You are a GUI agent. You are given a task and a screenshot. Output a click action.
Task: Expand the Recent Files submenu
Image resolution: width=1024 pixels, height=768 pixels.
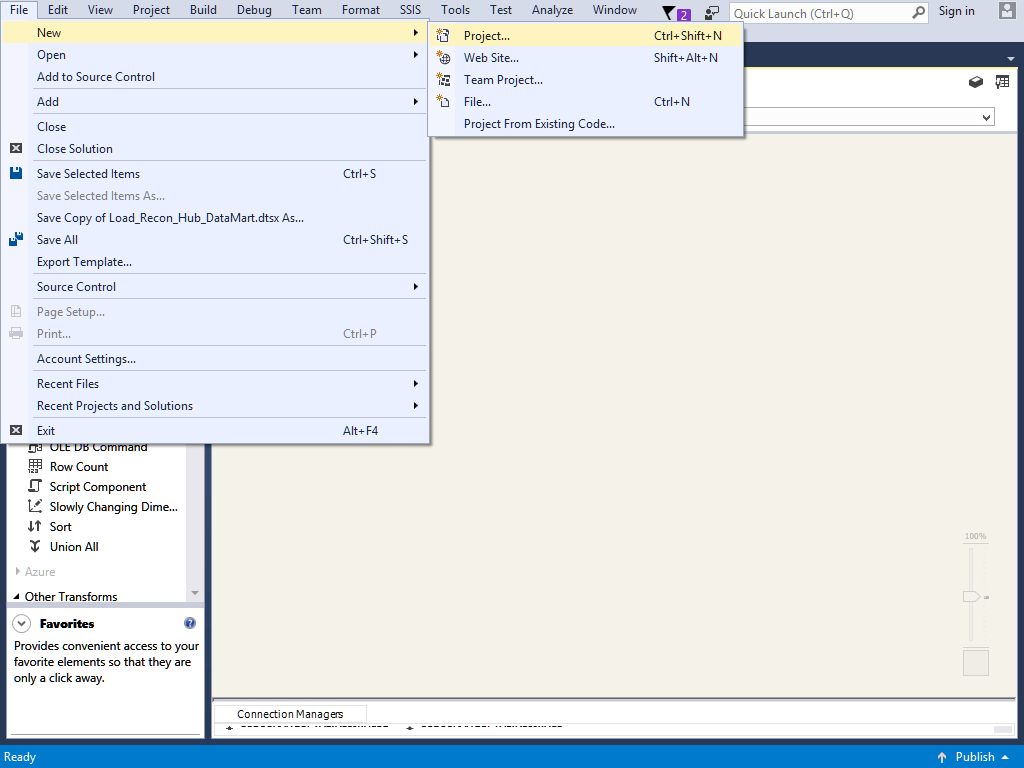click(415, 383)
